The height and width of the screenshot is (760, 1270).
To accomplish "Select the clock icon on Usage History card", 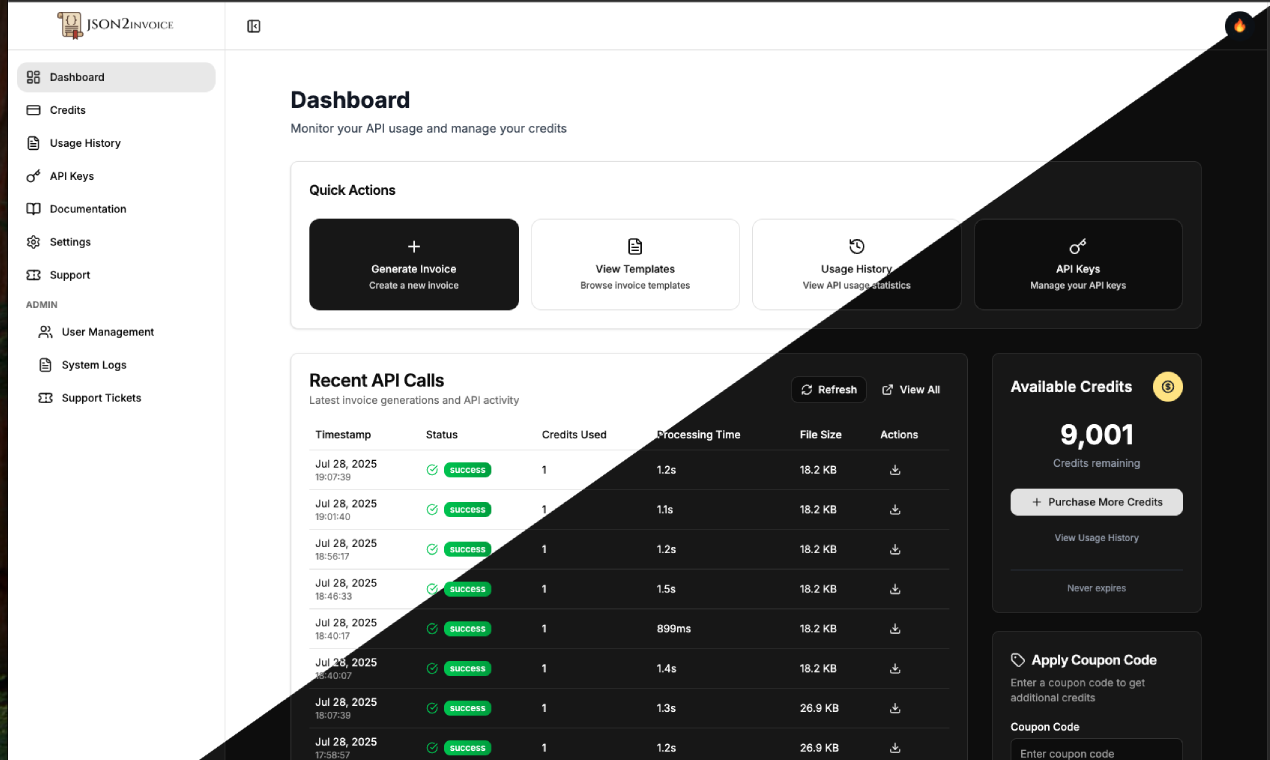I will [856, 245].
